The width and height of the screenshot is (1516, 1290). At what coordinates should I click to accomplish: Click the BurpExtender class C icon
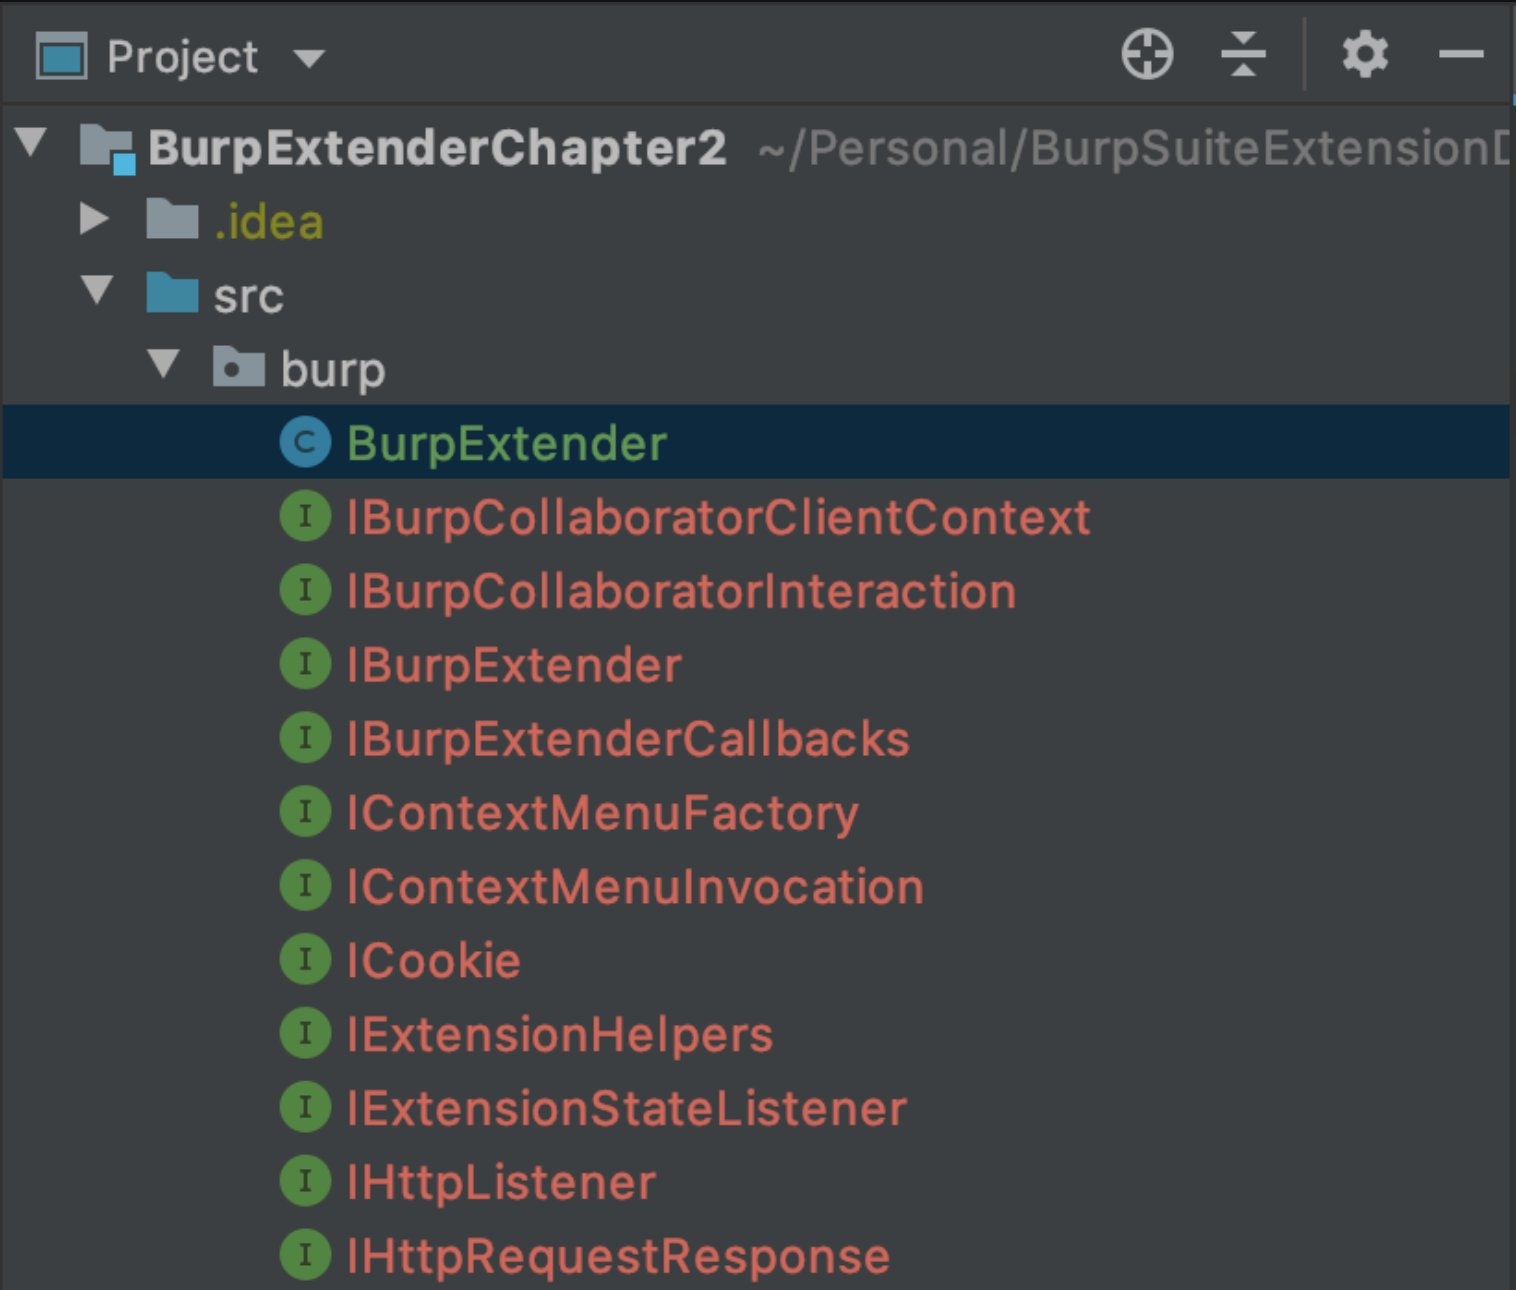(x=305, y=443)
